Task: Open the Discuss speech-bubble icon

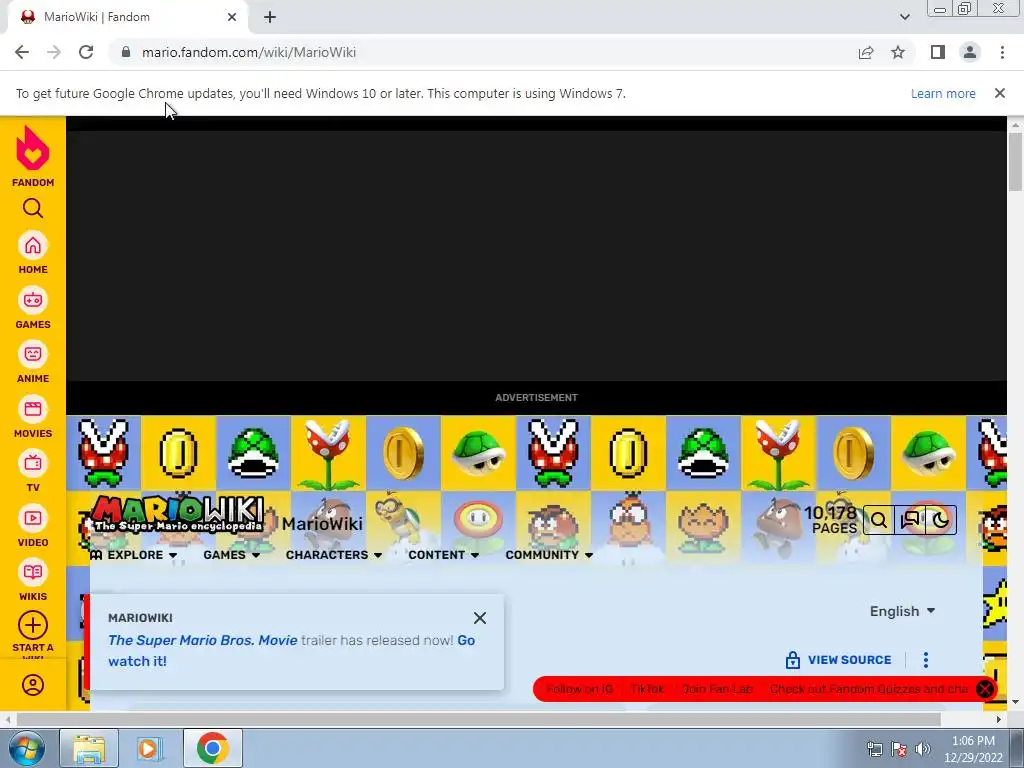Action: point(910,520)
